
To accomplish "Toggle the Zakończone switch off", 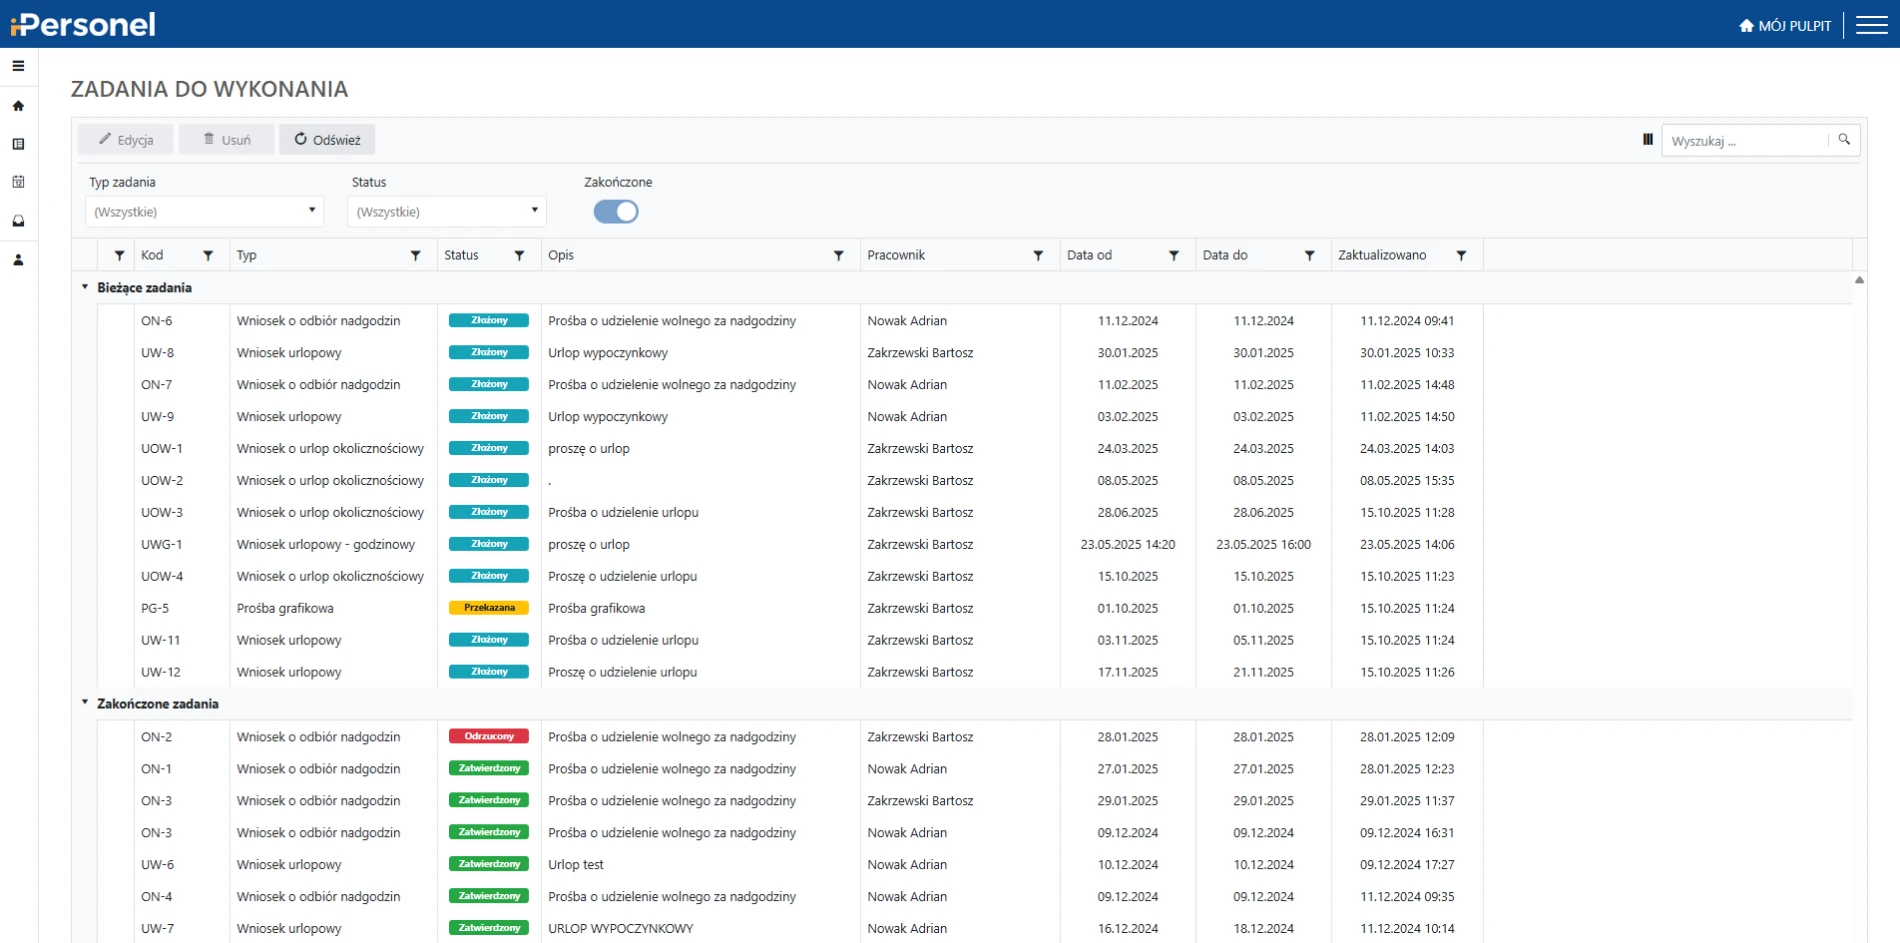I will (616, 212).
